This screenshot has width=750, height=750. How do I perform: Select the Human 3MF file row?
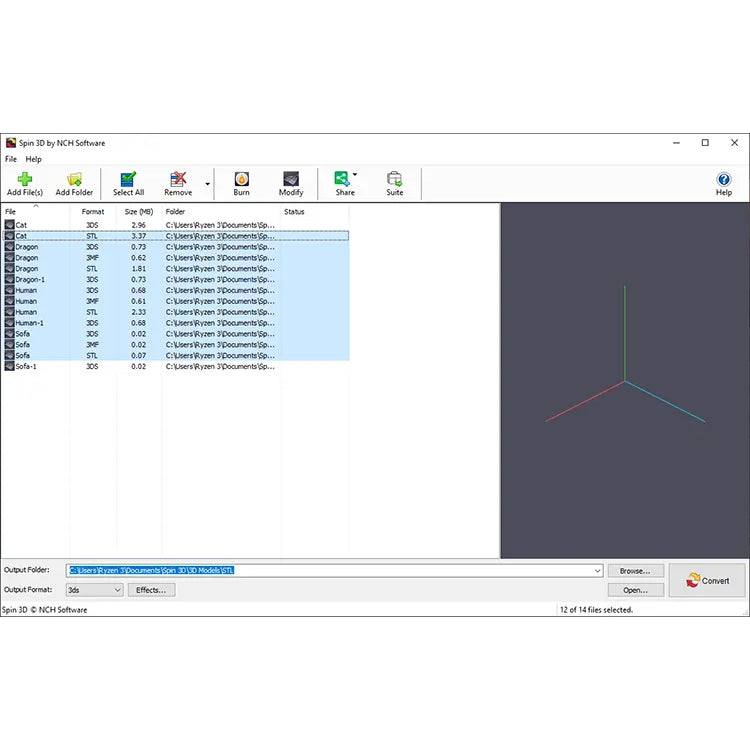[x=176, y=301]
